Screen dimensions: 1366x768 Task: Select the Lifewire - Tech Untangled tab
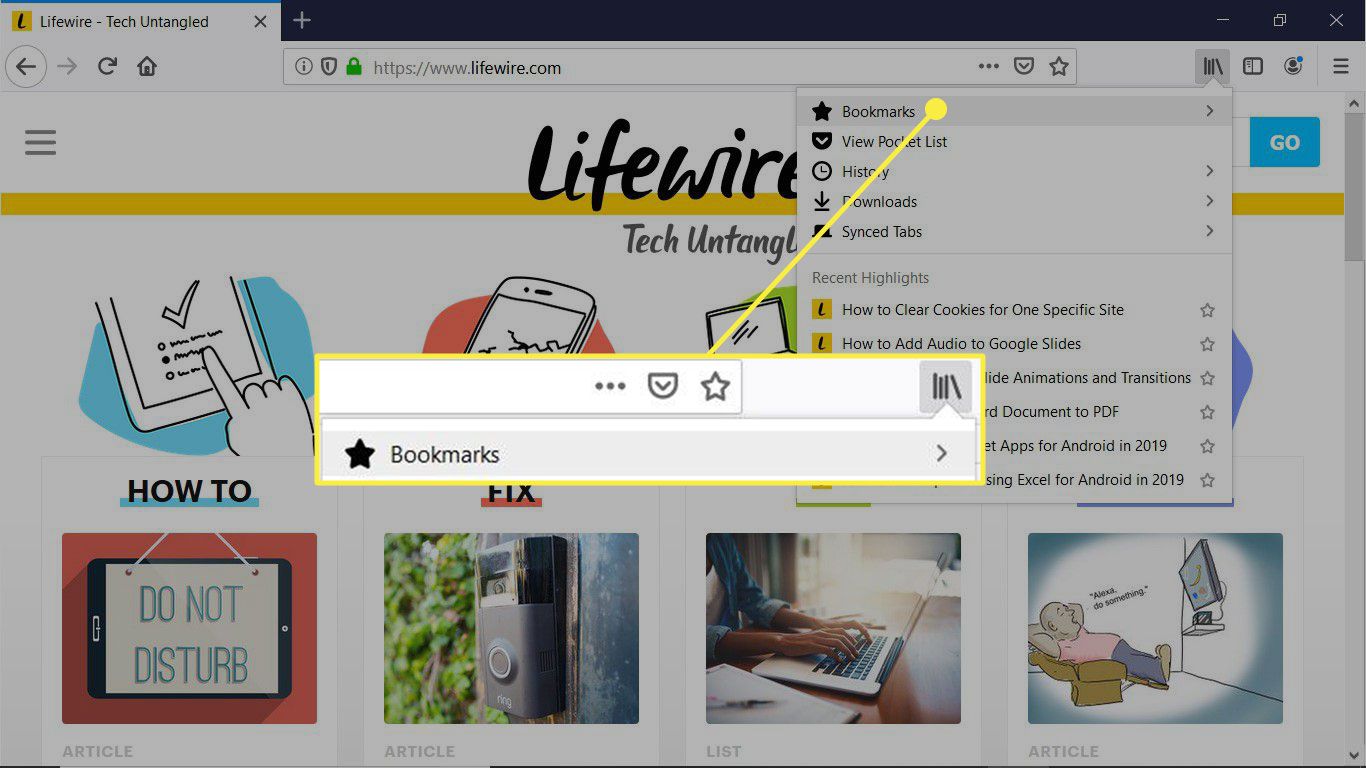(x=140, y=20)
